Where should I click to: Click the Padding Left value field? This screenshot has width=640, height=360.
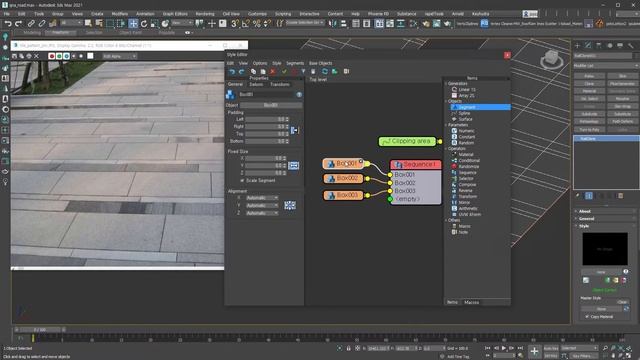click(265, 119)
